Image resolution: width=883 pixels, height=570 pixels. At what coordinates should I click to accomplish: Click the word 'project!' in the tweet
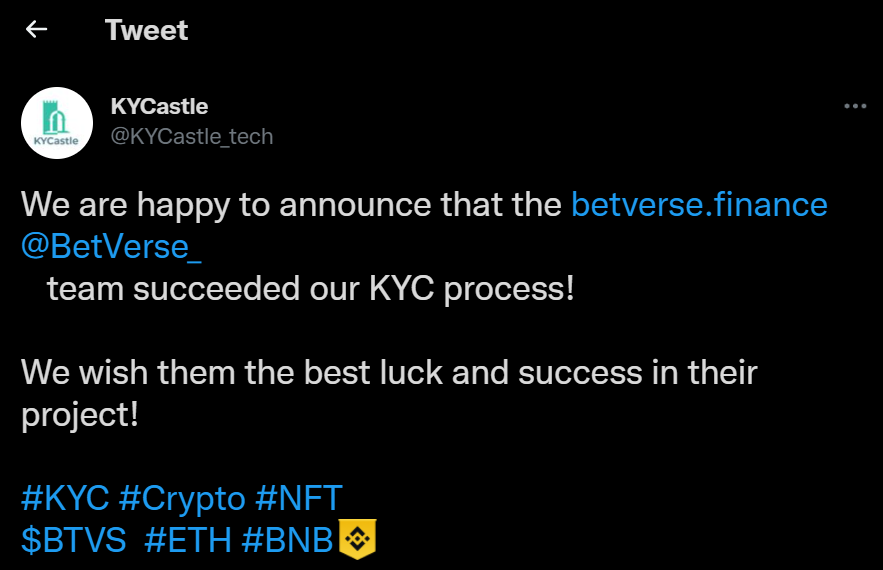coord(79,414)
